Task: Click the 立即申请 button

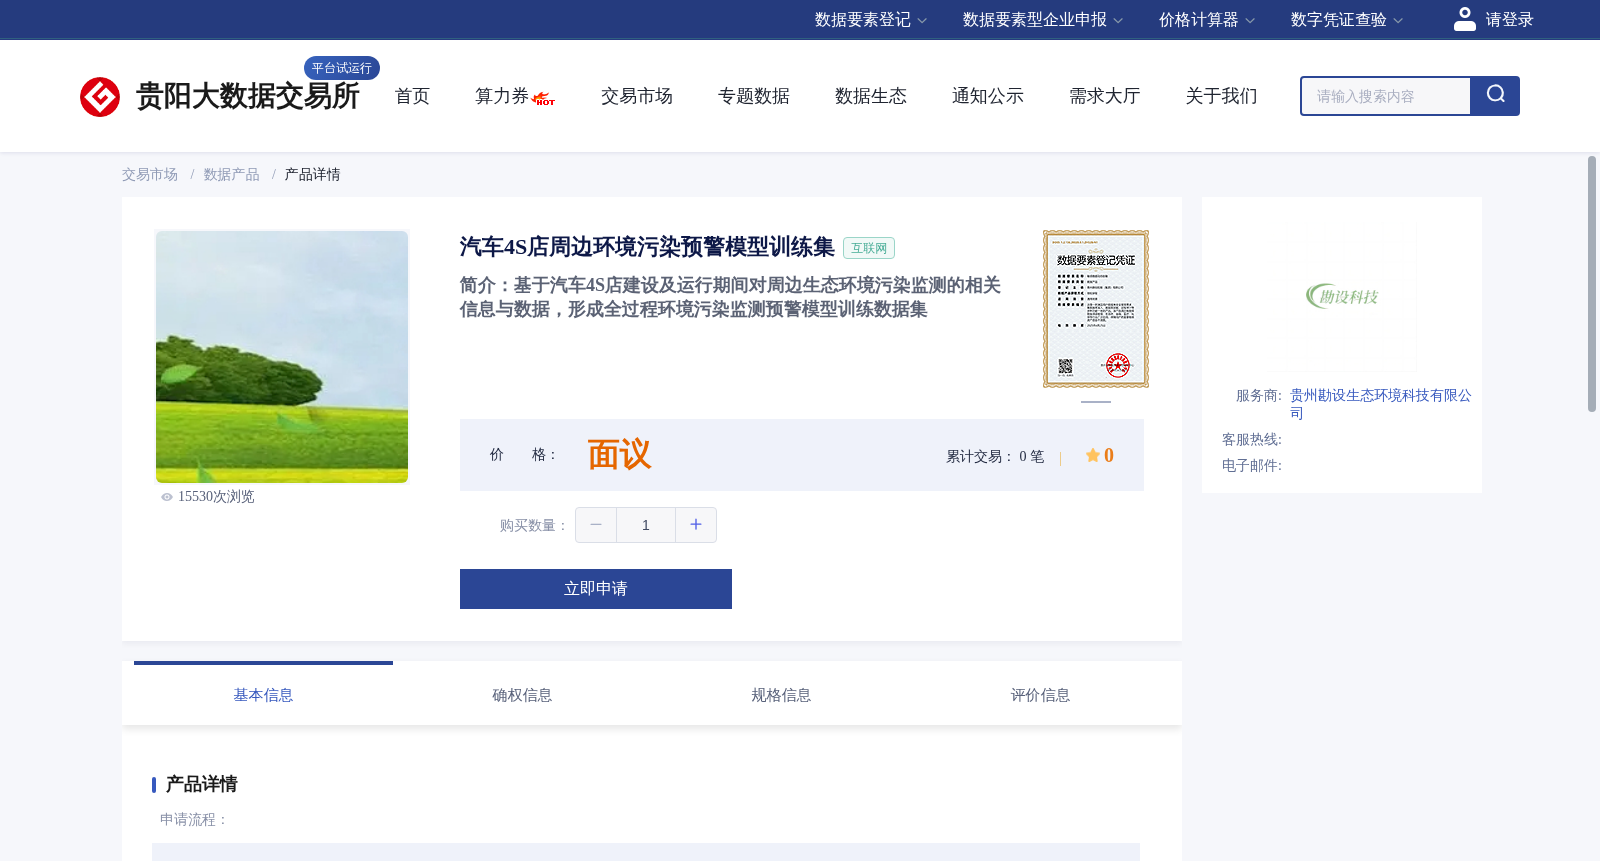Action: (596, 589)
